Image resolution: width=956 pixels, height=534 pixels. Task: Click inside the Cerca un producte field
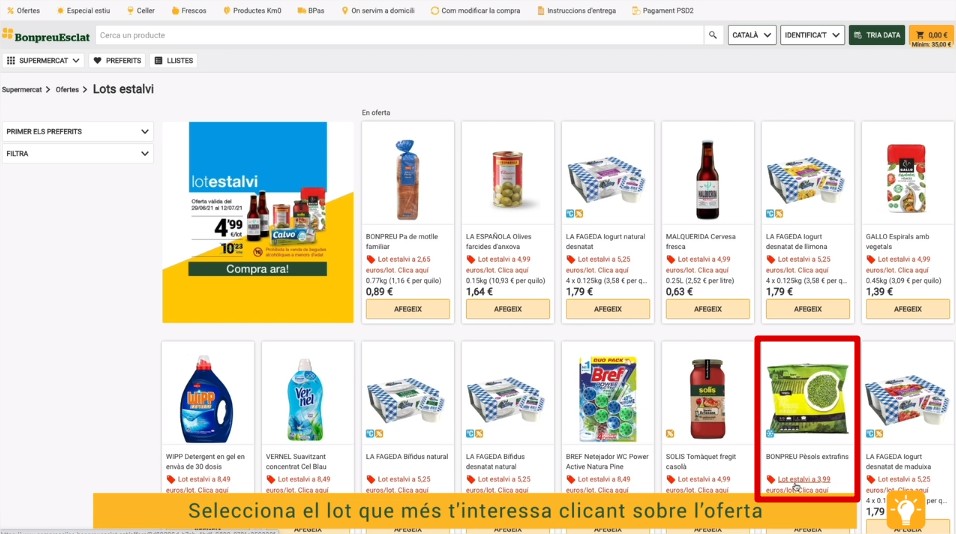coord(399,35)
